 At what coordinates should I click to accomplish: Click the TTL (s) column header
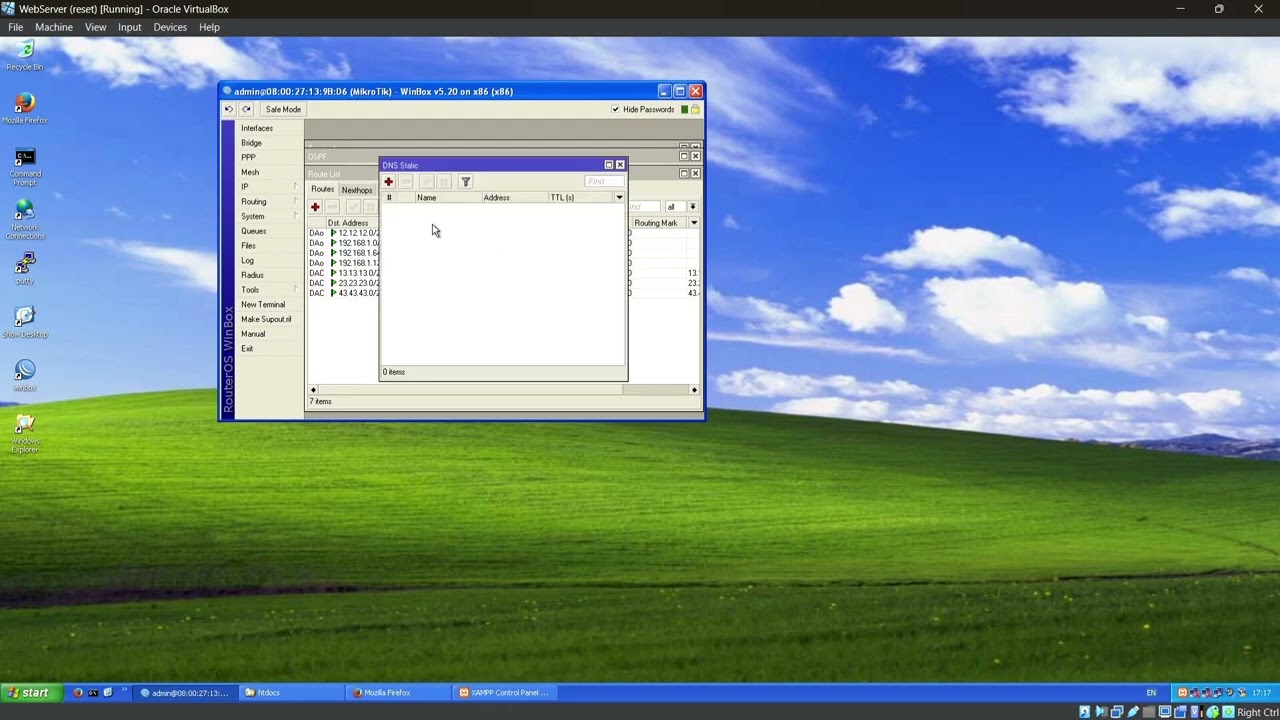(580, 198)
